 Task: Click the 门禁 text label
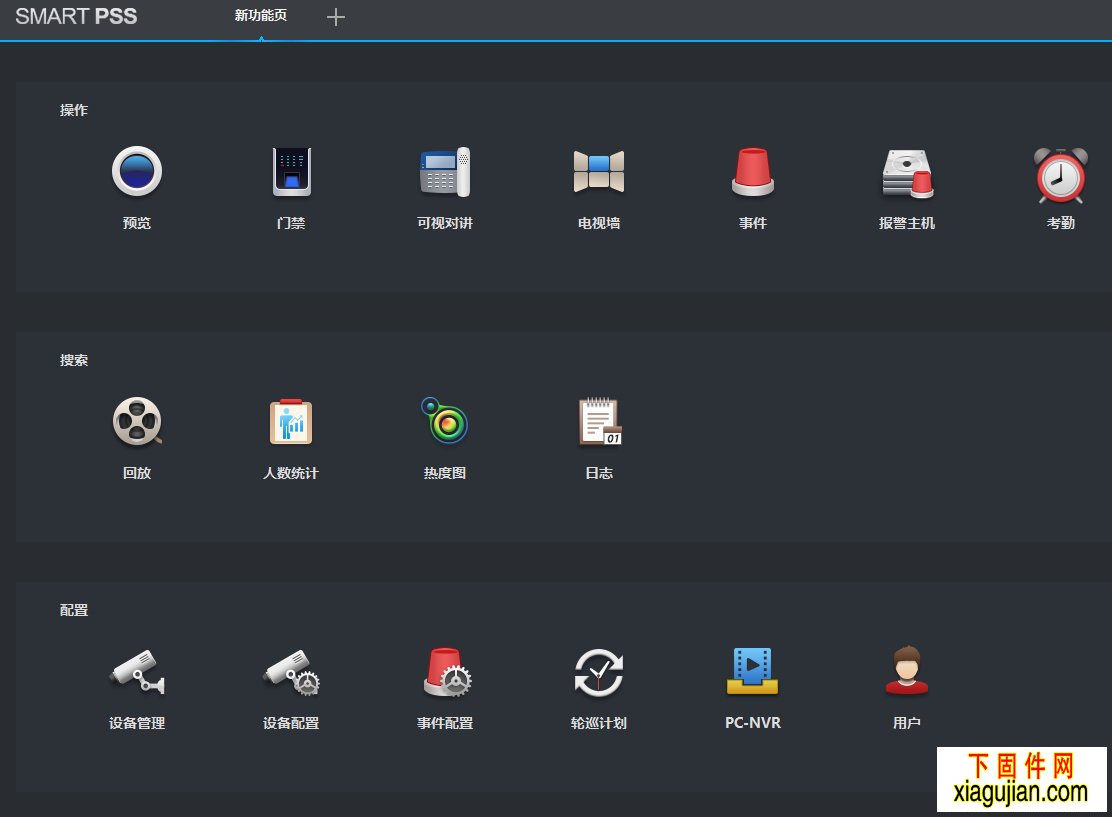[x=291, y=223]
